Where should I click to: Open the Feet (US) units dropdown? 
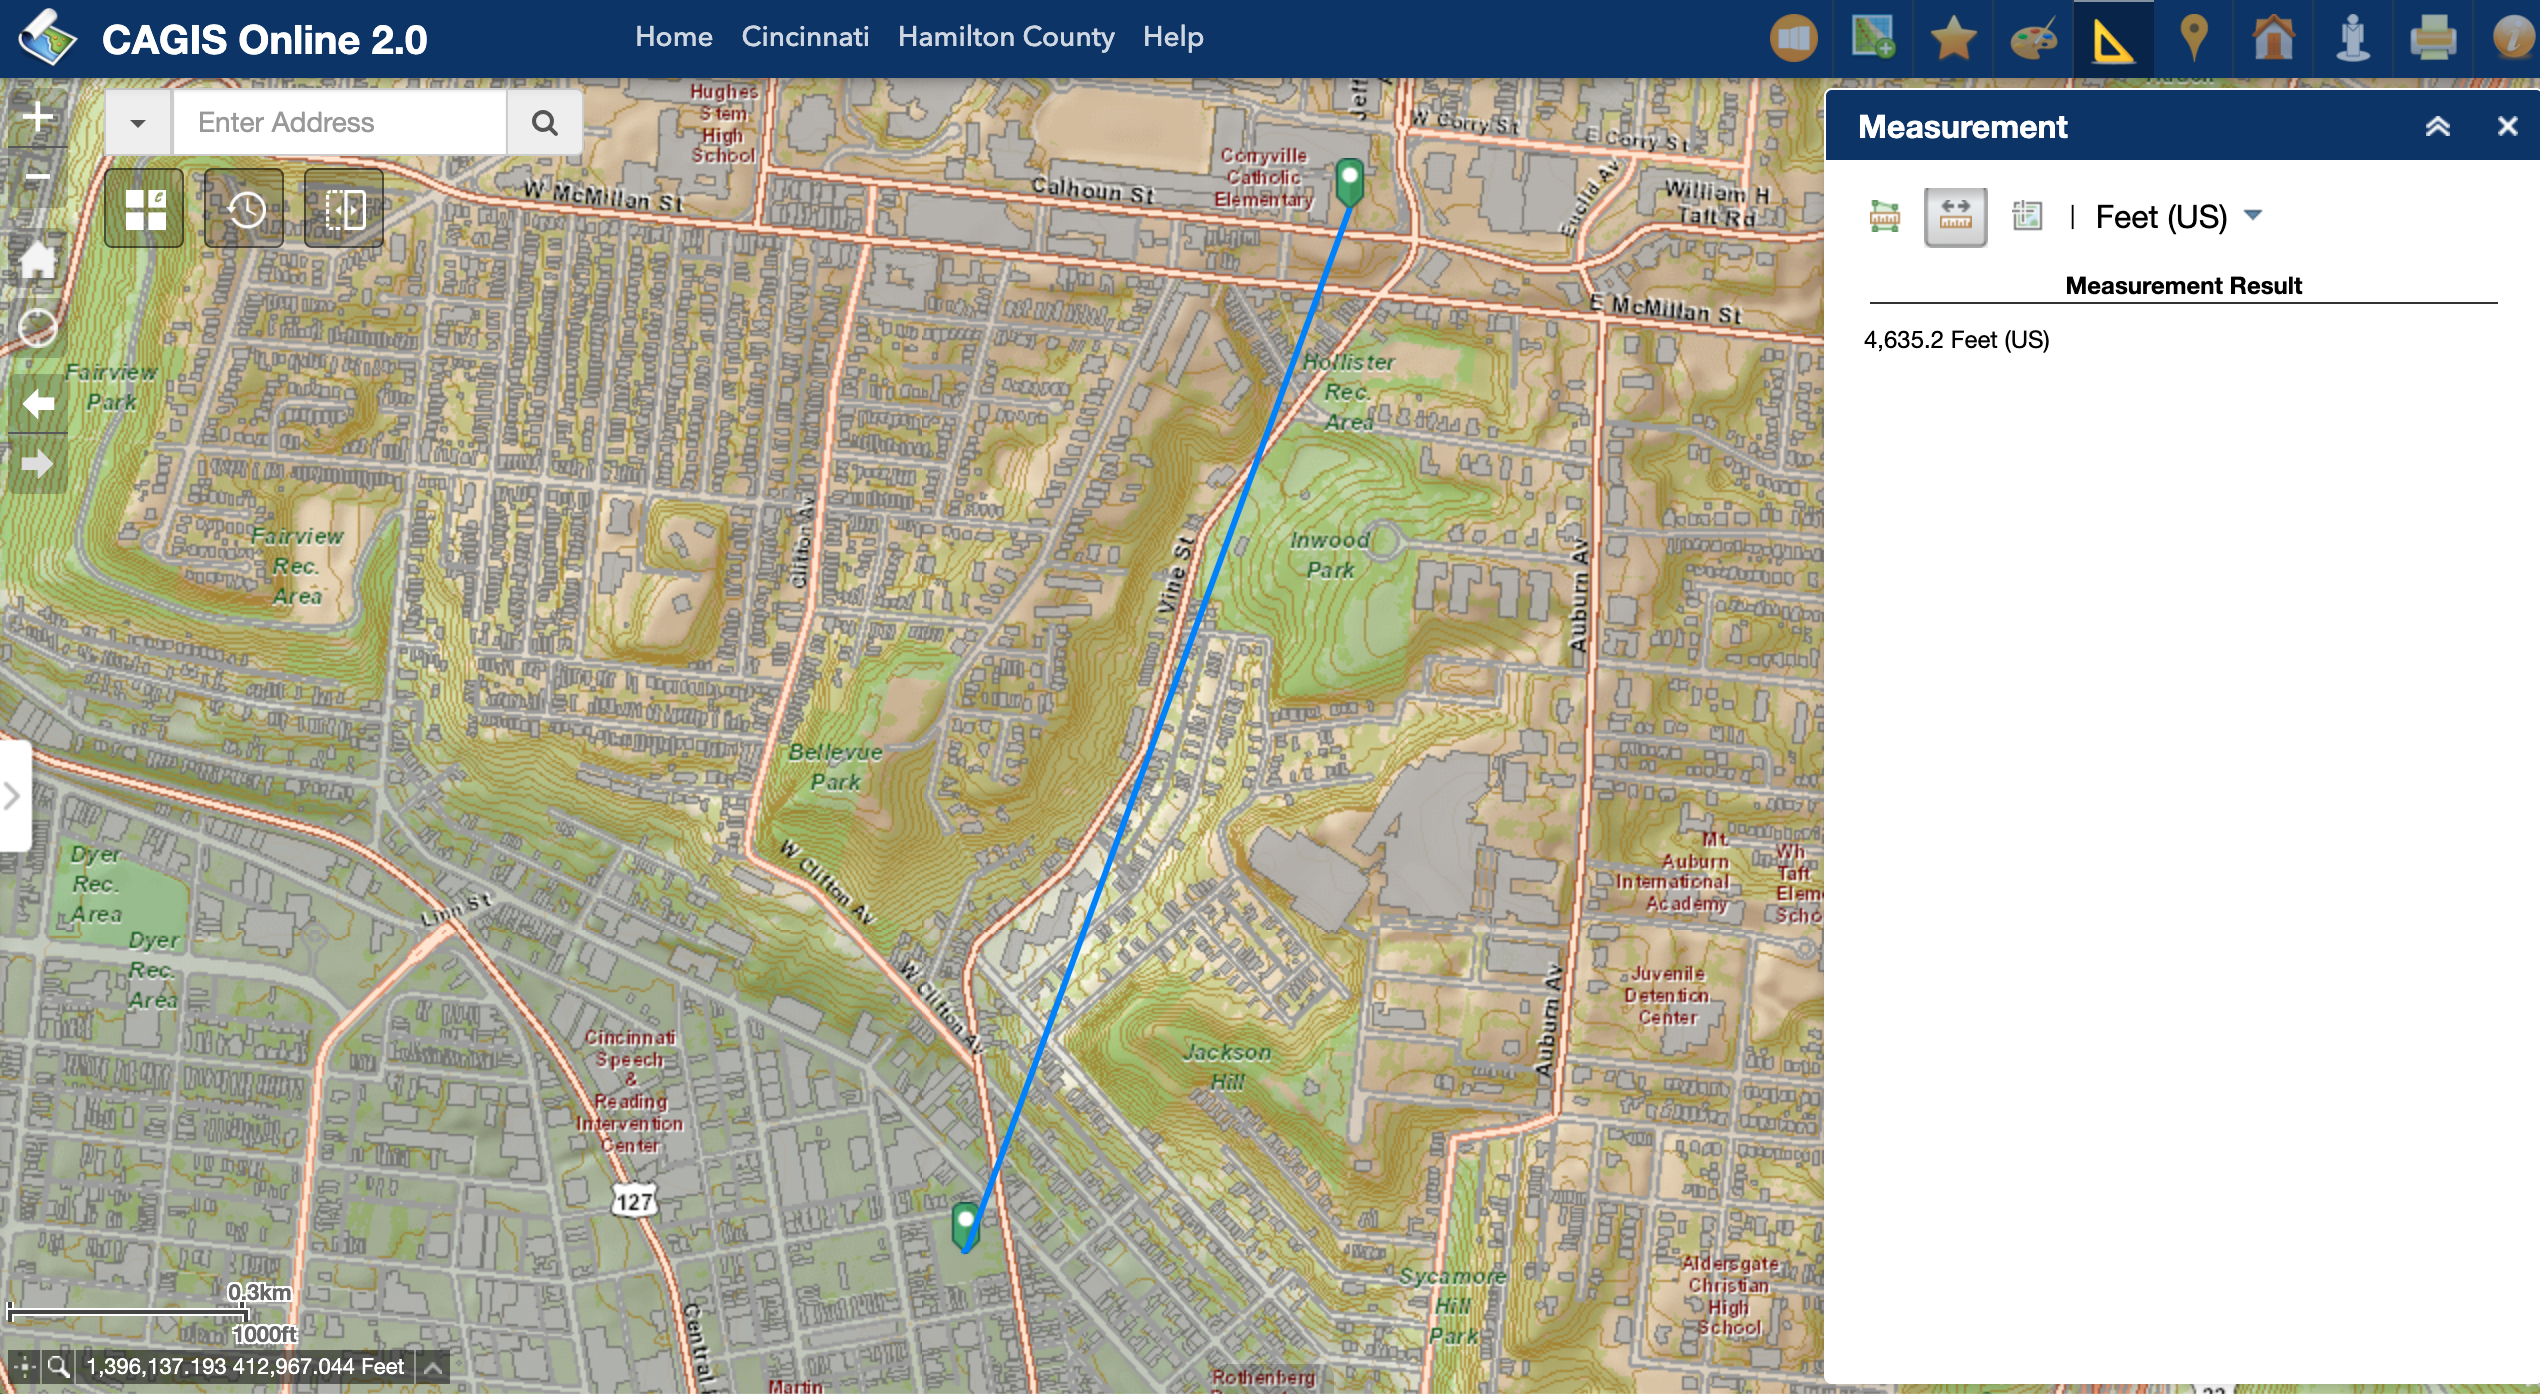click(2178, 216)
